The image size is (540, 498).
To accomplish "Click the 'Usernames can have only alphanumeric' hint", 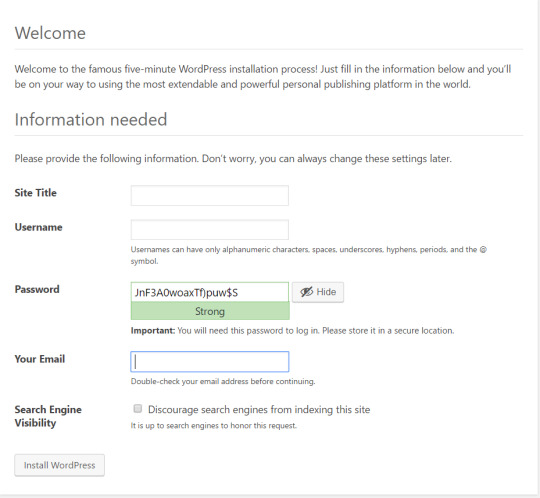I will (309, 255).
